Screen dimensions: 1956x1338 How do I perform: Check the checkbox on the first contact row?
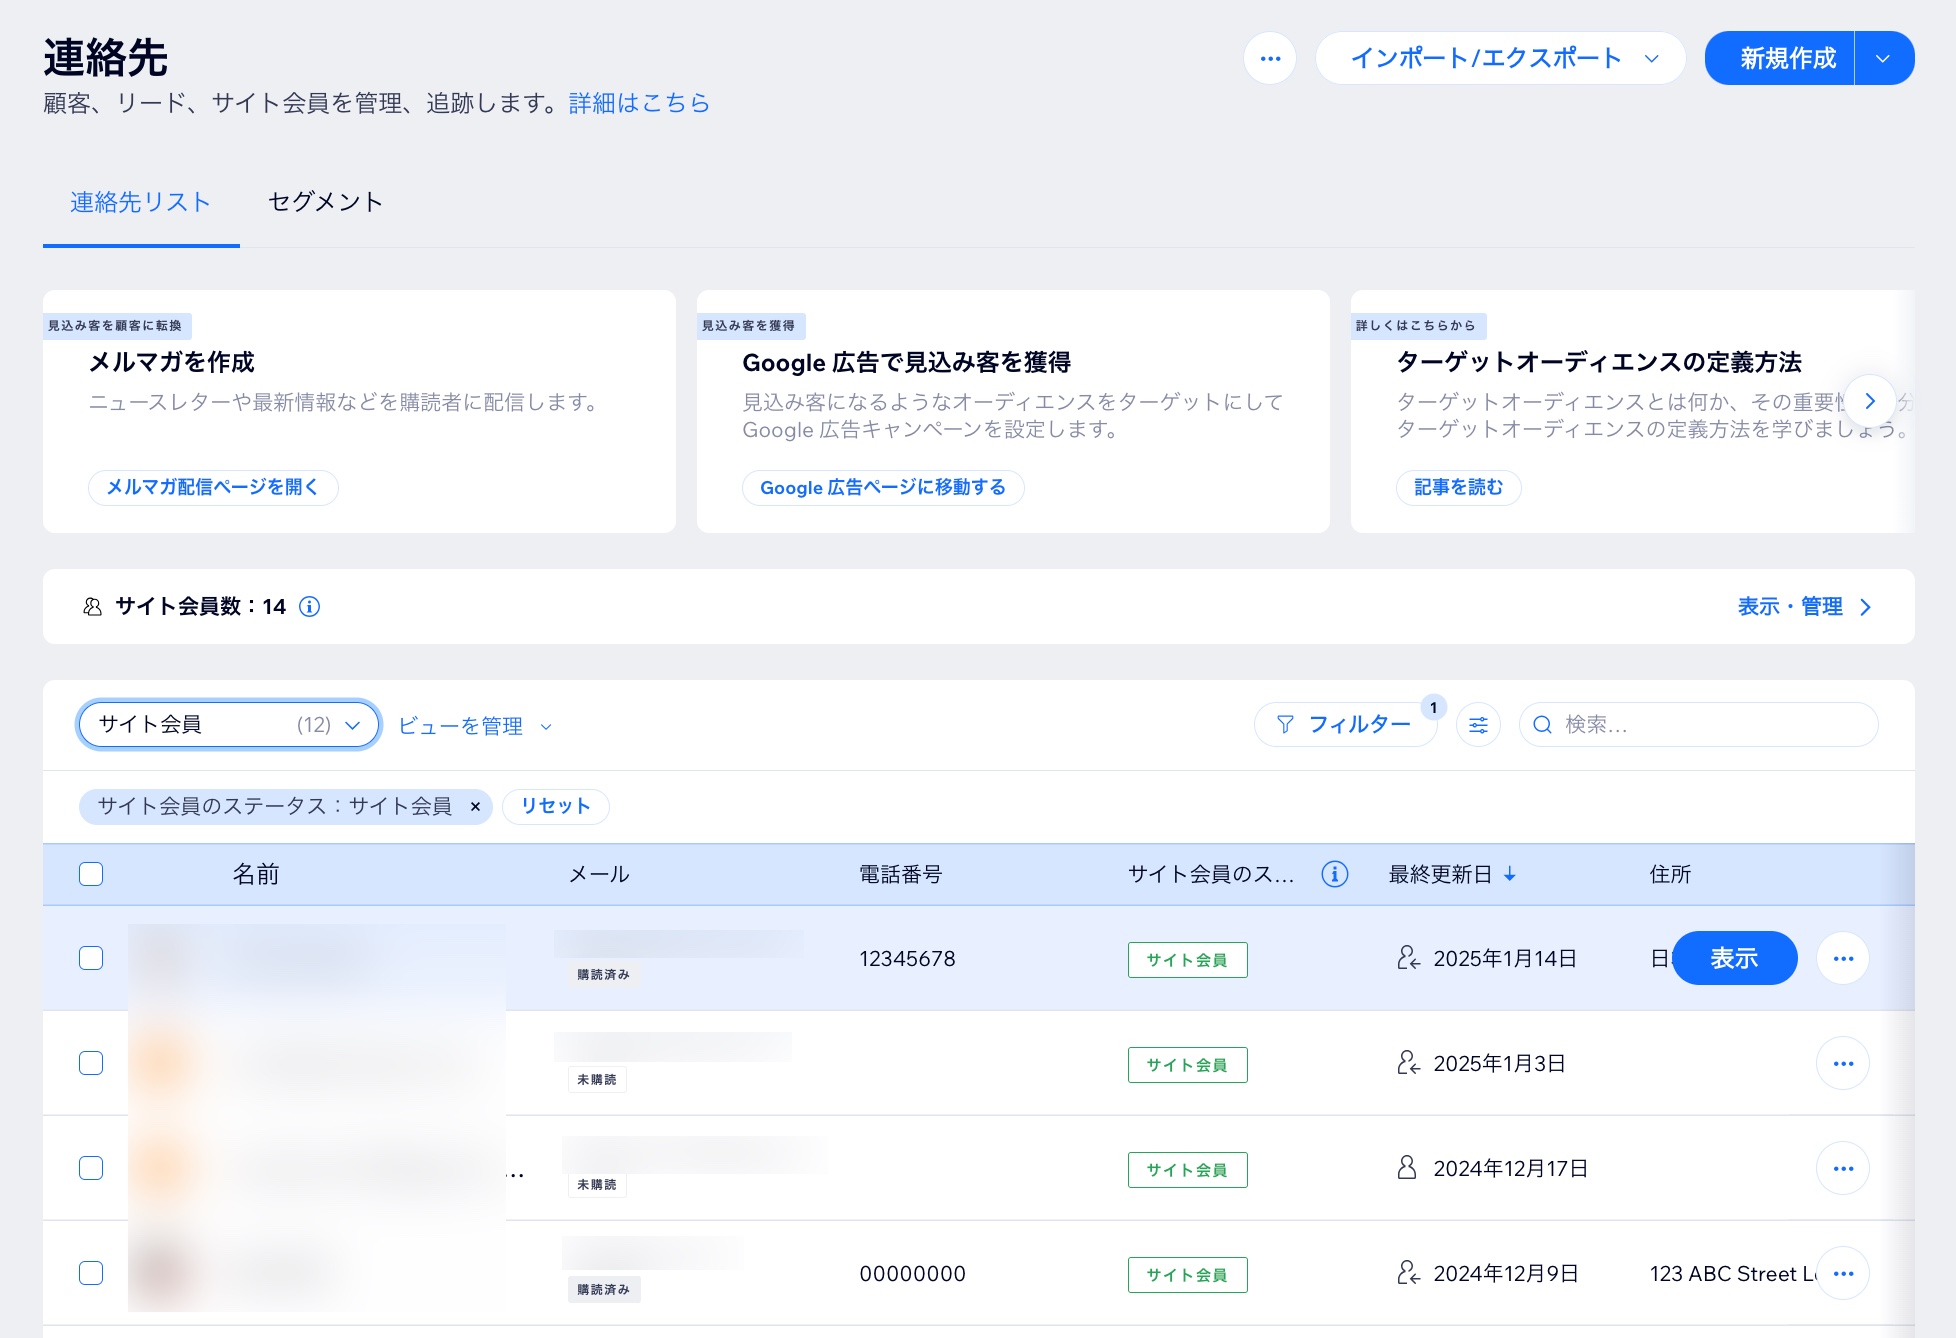click(91, 958)
